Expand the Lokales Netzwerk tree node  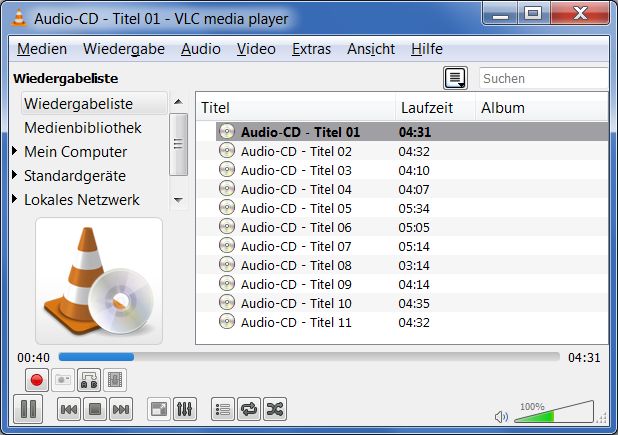[x=15, y=199]
